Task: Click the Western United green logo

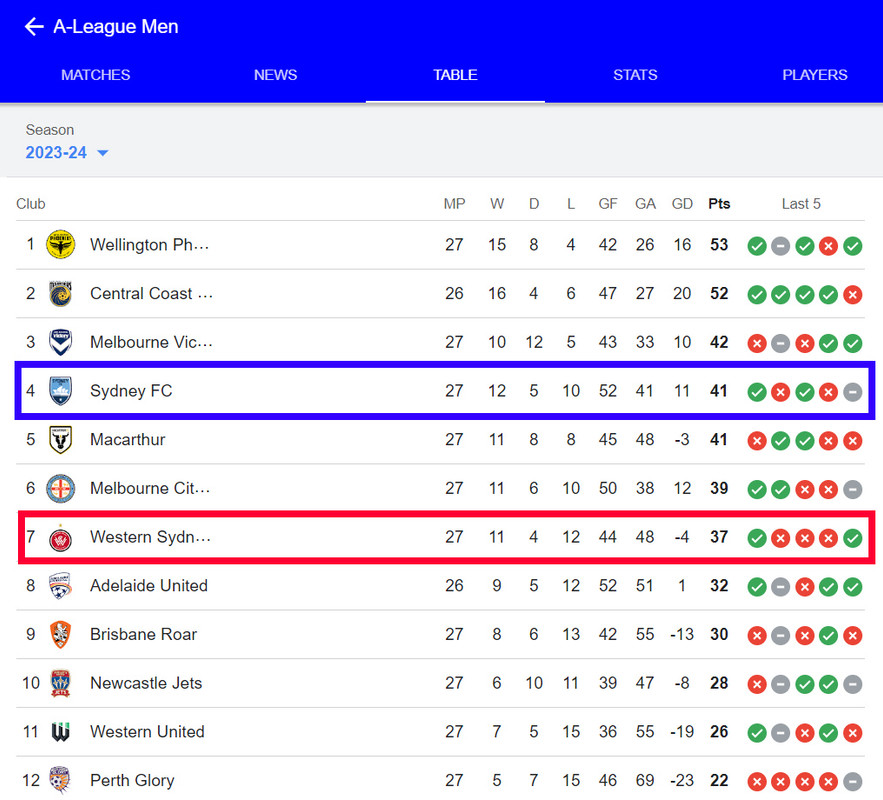Action: [x=60, y=732]
